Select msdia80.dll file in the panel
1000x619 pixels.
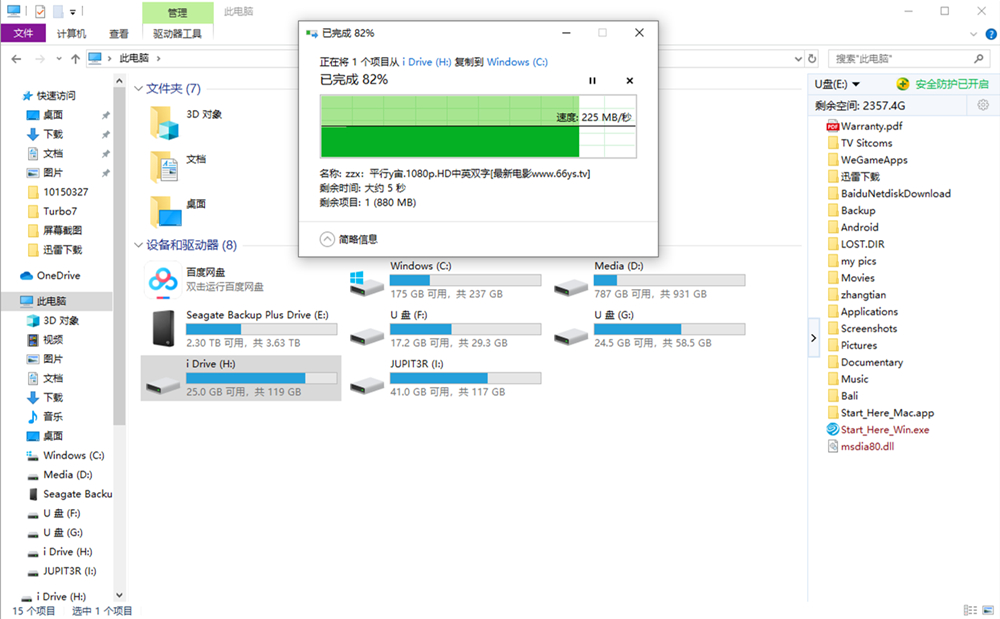pos(861,446)
